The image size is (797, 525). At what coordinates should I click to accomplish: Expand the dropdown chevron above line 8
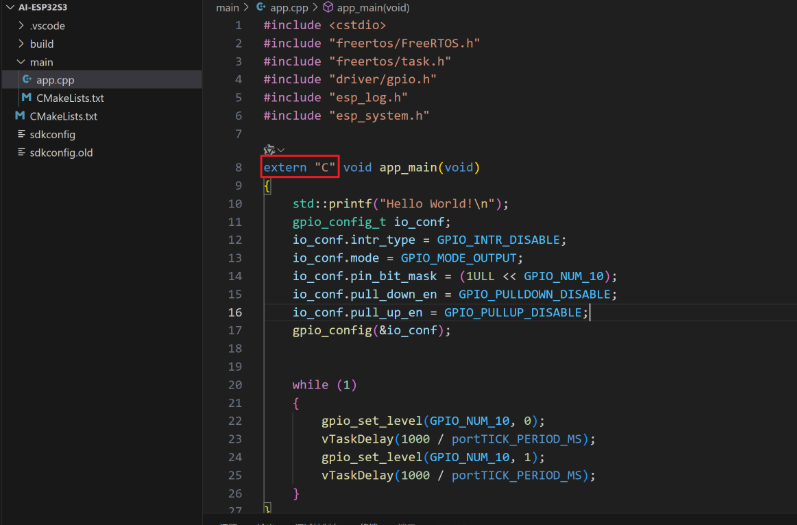(x=281, y=150)
